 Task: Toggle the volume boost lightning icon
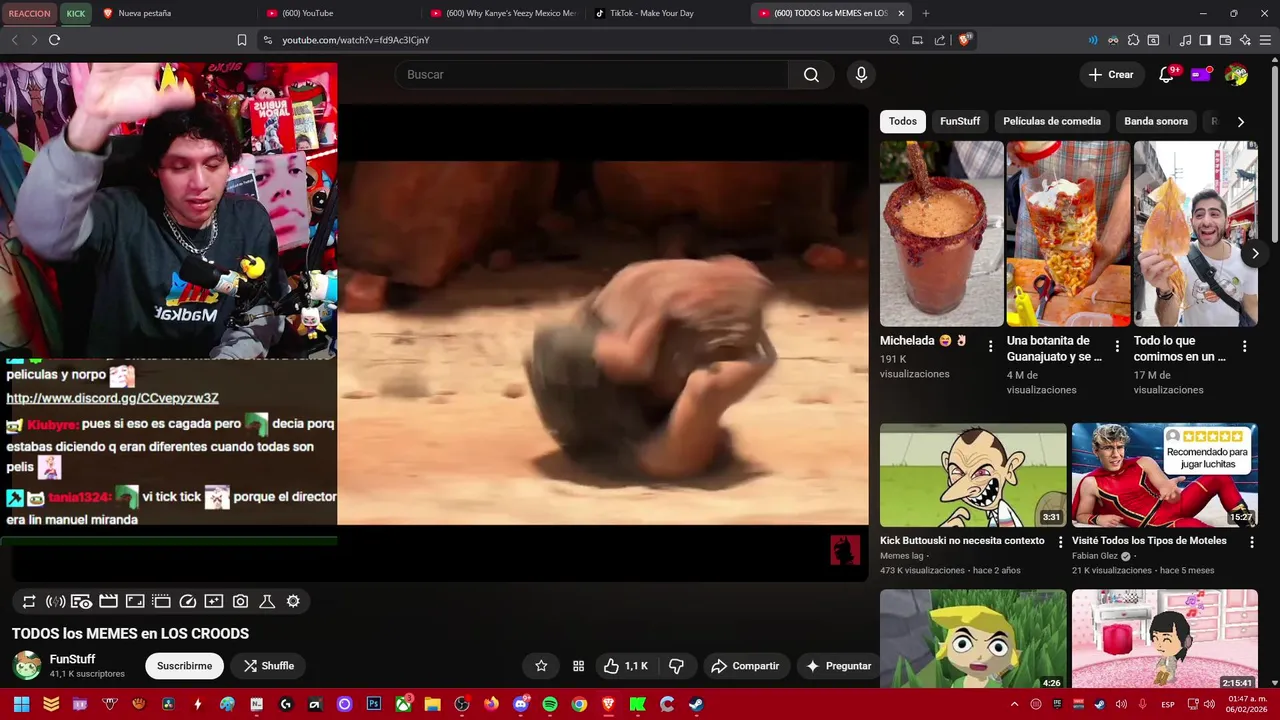click(x=56, y=601)
